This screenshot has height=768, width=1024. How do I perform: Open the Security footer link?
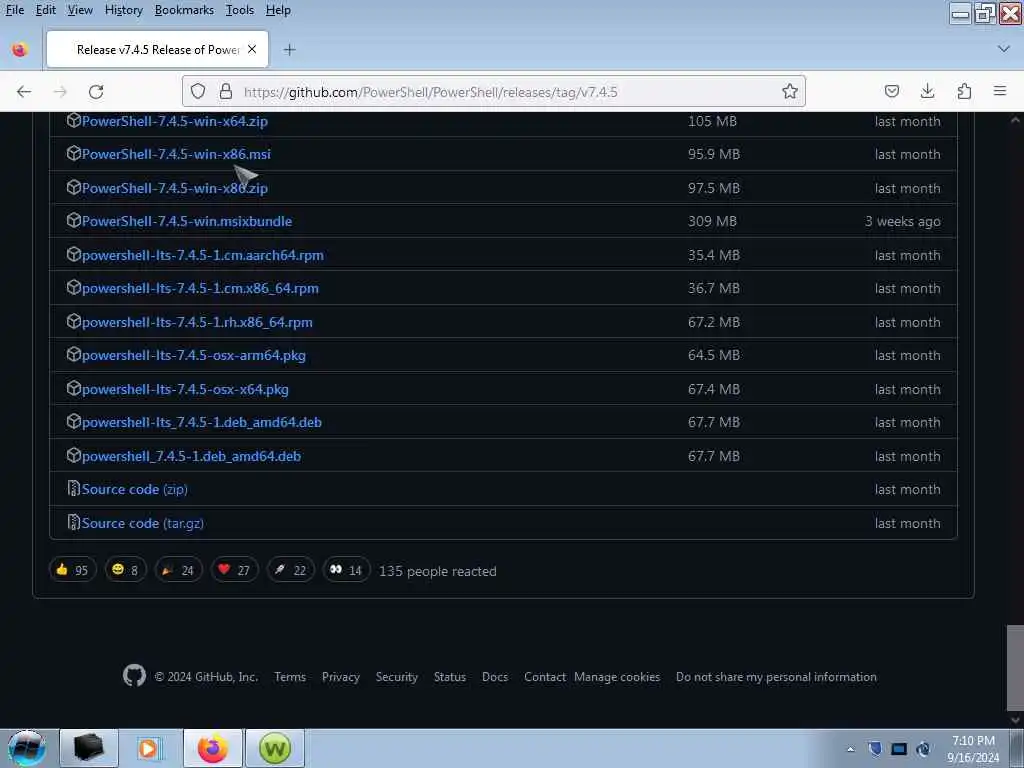coord(396,677)
